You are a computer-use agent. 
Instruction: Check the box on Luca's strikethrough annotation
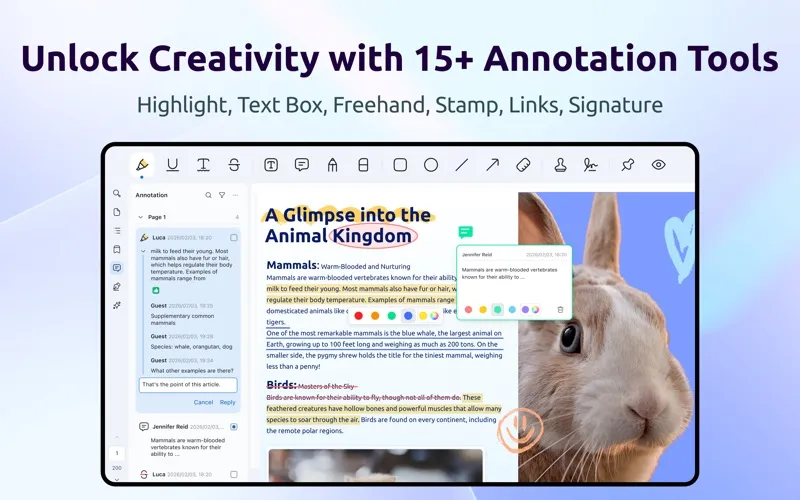click(x=234, y=474)
